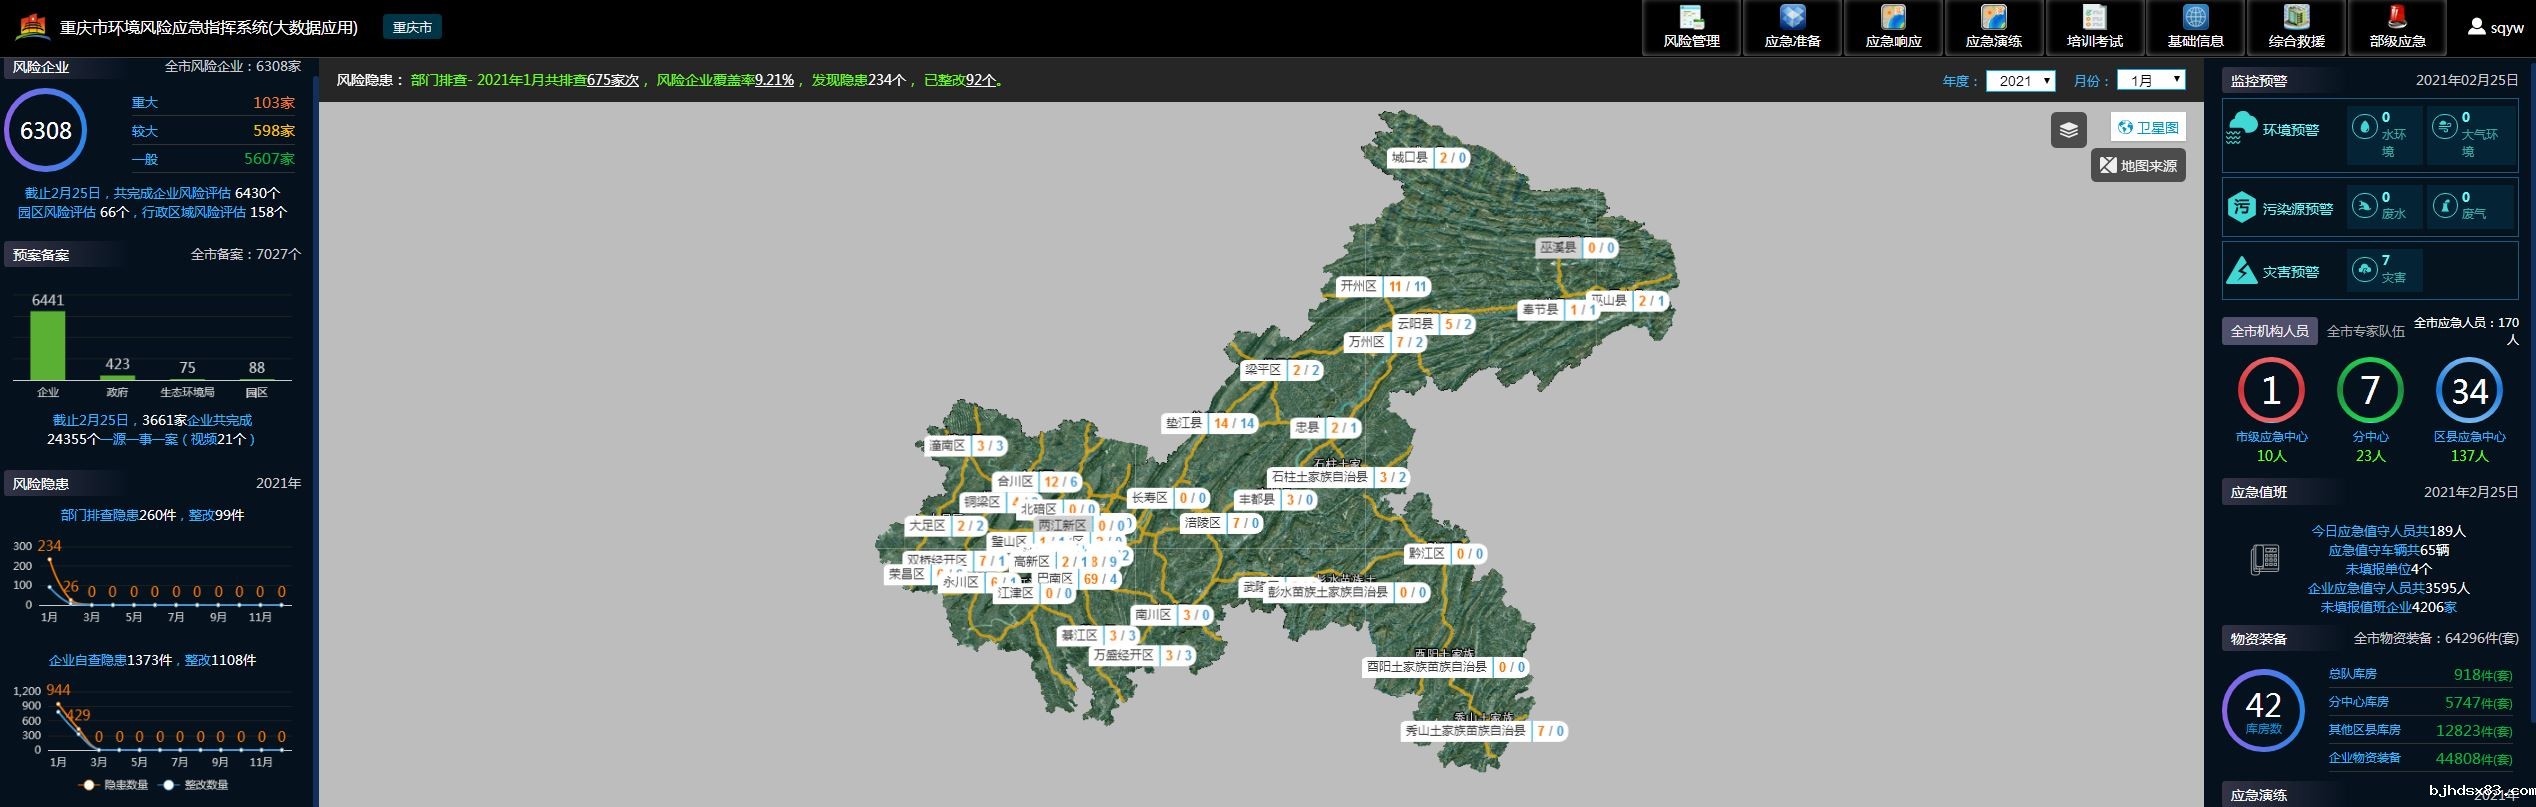Open the 基础信息 globe icon
Viewport: 2536px width, 807px height.
coord(2195,19)
